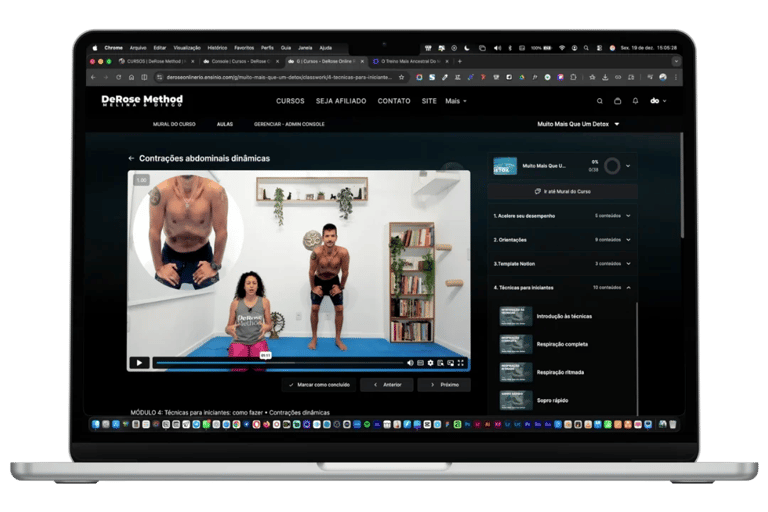Play the Contrações abdominais video

pyautogui.click(x=139, y=363)
